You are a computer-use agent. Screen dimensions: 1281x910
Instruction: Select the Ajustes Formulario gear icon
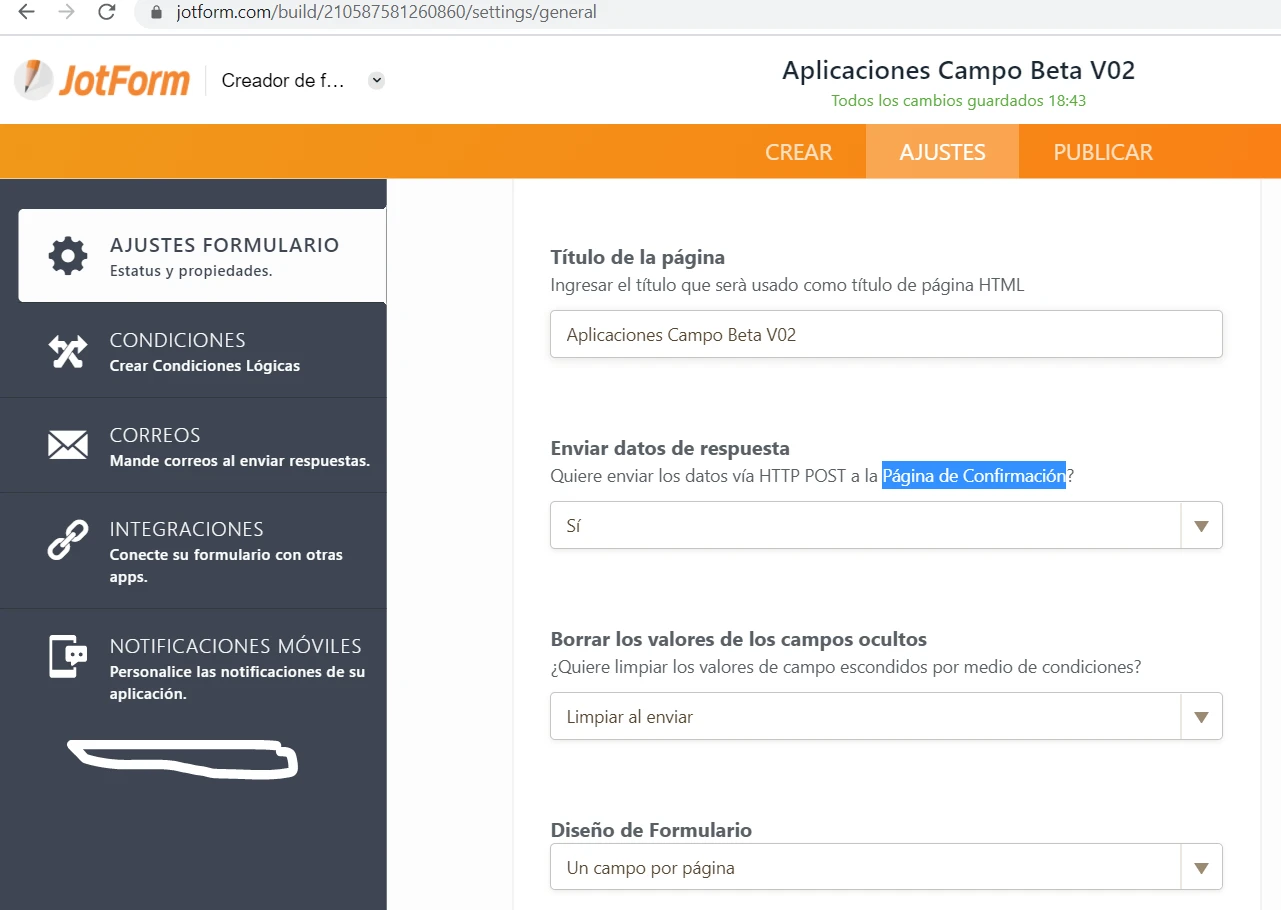click(x=66, y=255)
